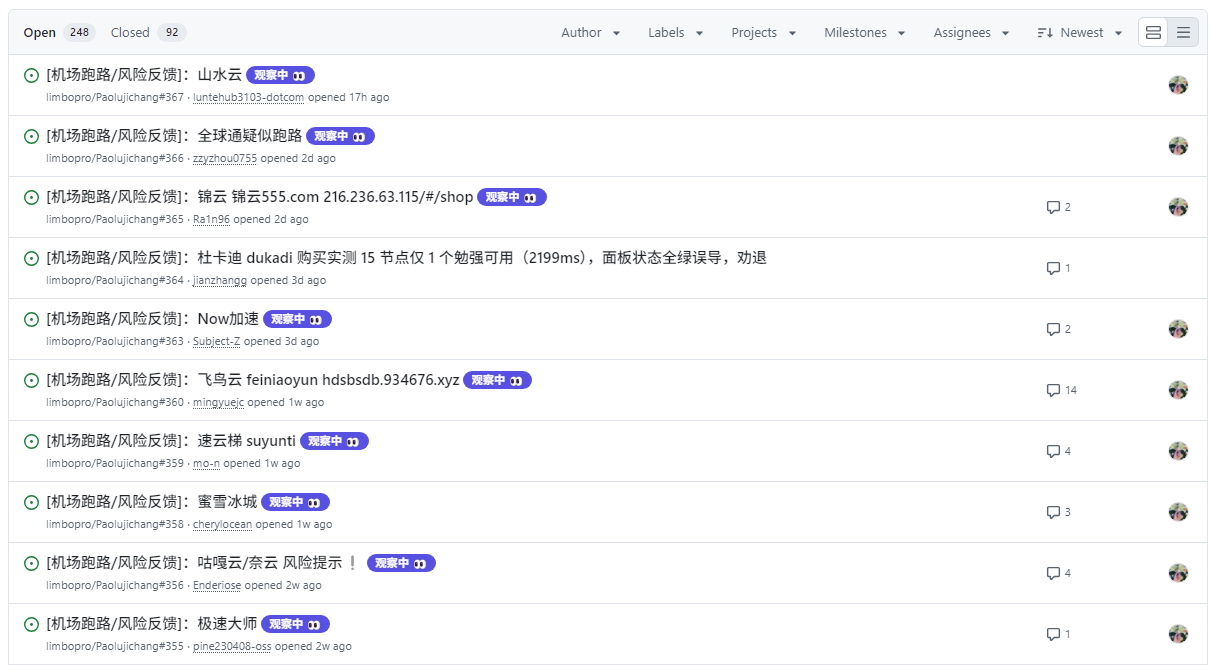Click assignee avatar on Now加速 row
Viewport: 1210px width, 665px height.
[1178, 329]
